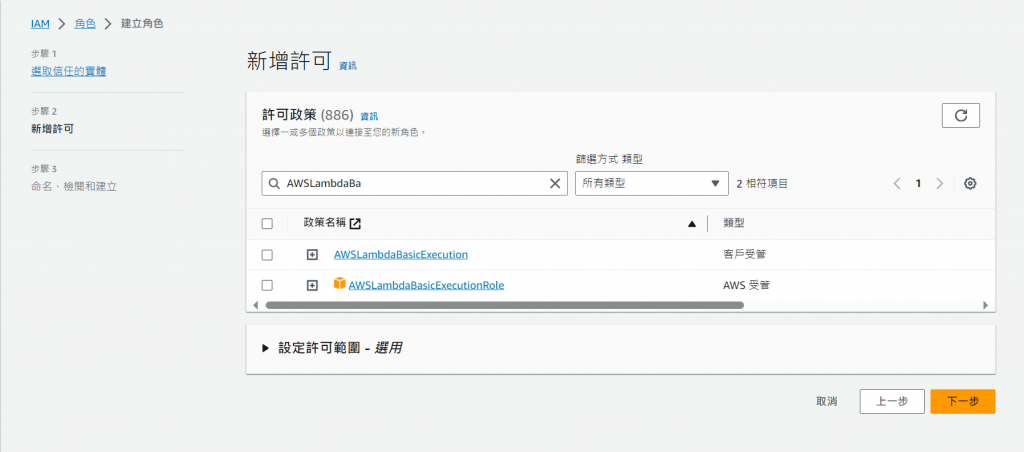This screenshot has height=452, width=1024.
Task: Go to 選取信任的實體 step link
Action: pyautogui.click(x=69, y=71)
